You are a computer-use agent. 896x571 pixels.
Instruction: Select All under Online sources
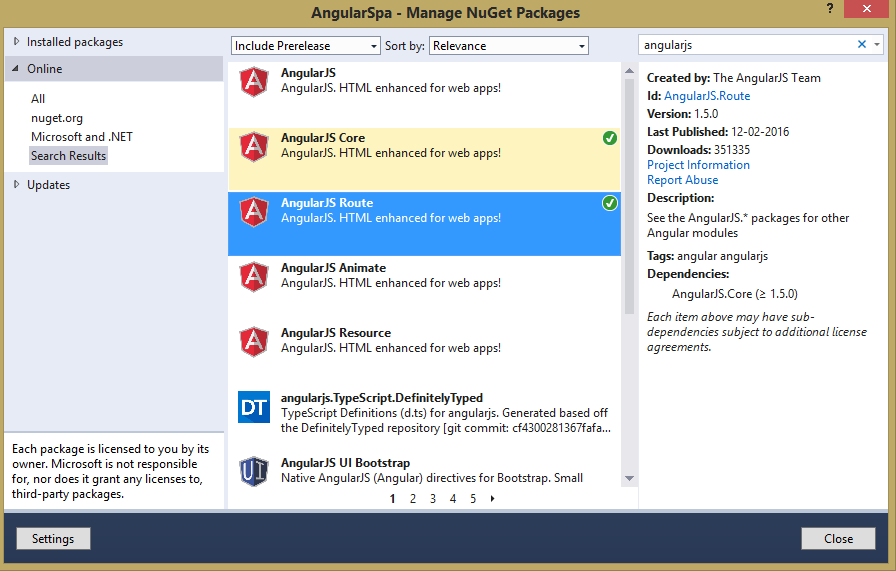[38, 98]
